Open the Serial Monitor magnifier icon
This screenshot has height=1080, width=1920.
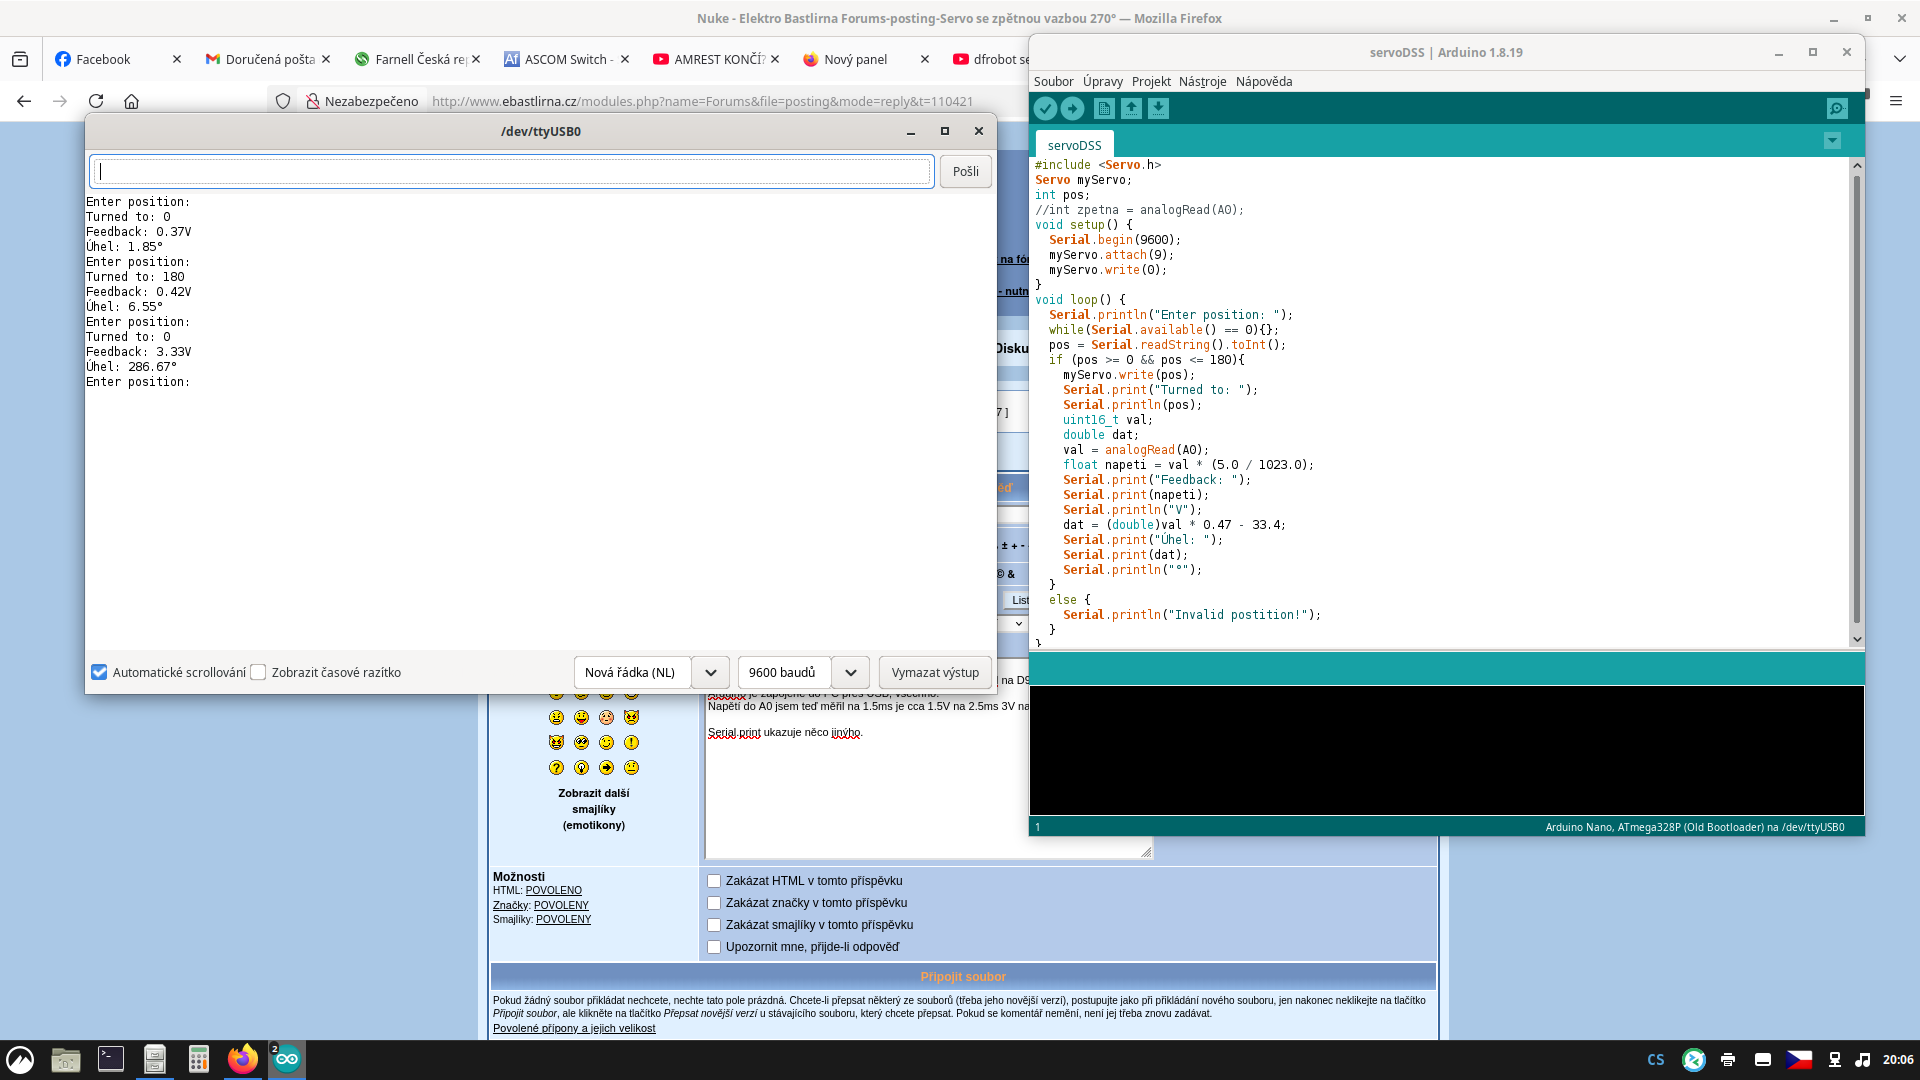1837,109
